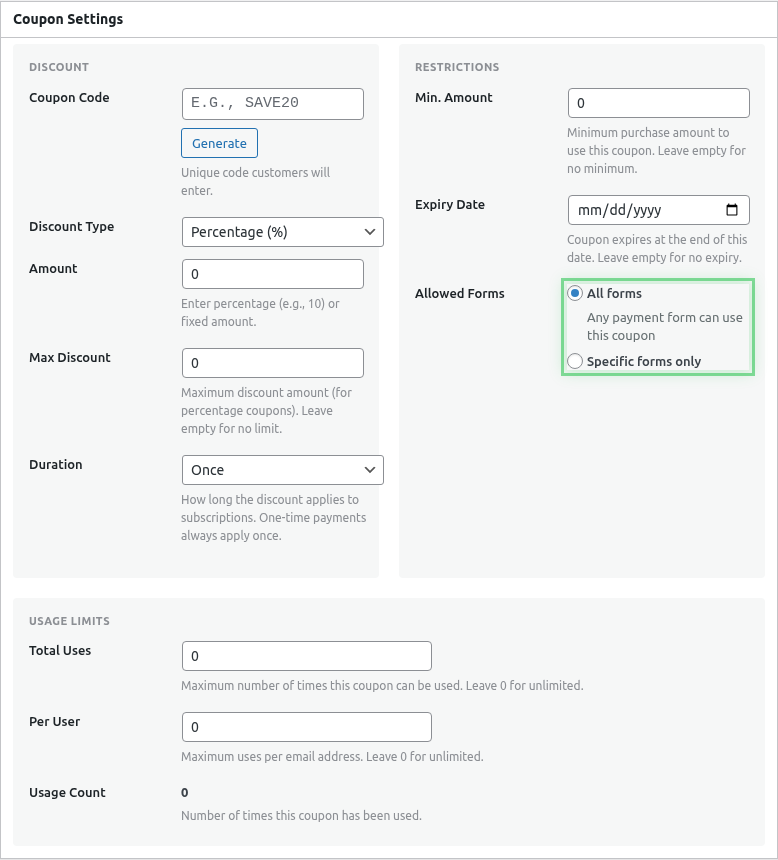
Task: Click inside the Expiry Date field
Action: (x=650, y=210)
